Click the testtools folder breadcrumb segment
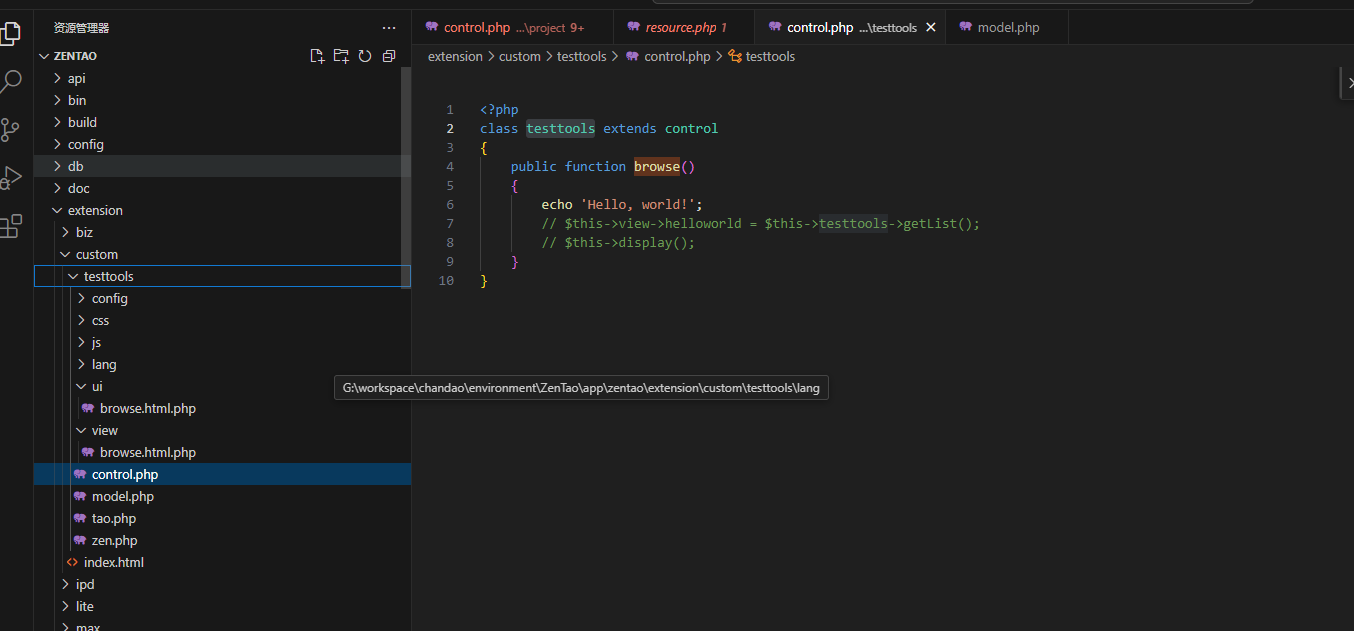Image resolution: width=1354 pixels, height=631 pixels. pos(582,56)
